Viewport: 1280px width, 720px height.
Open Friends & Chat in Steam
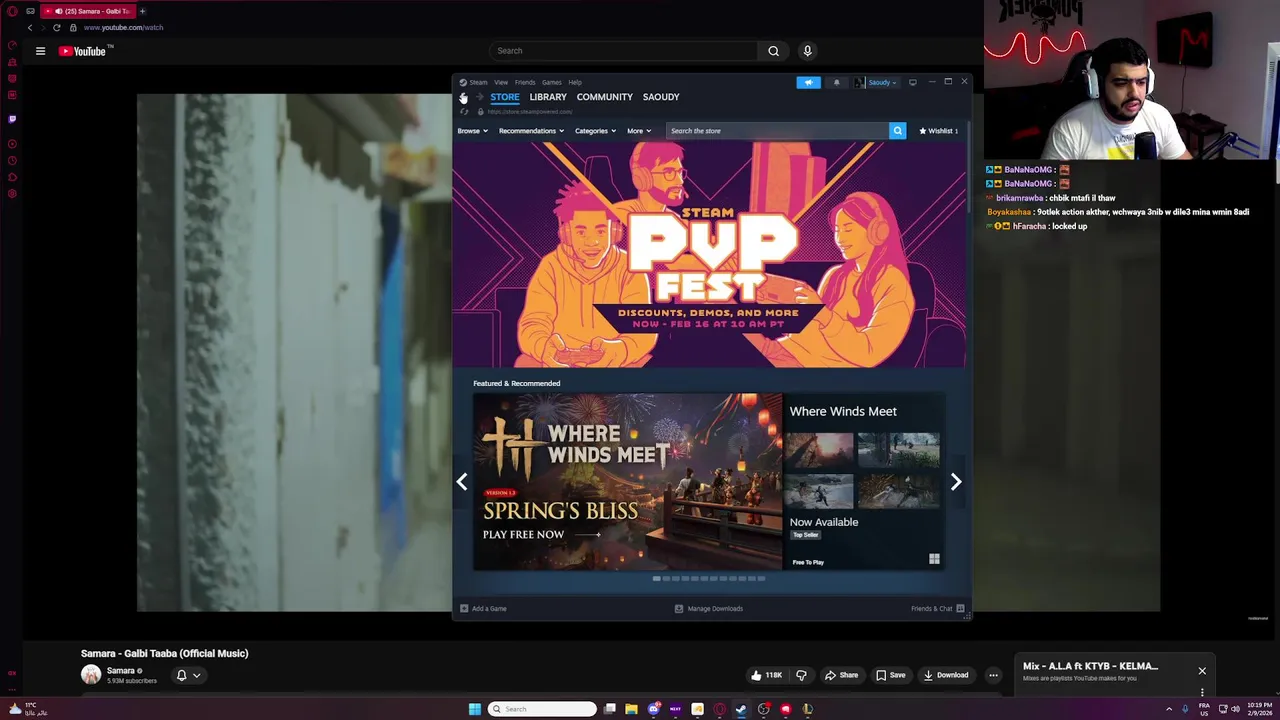[x=938, y=608]
